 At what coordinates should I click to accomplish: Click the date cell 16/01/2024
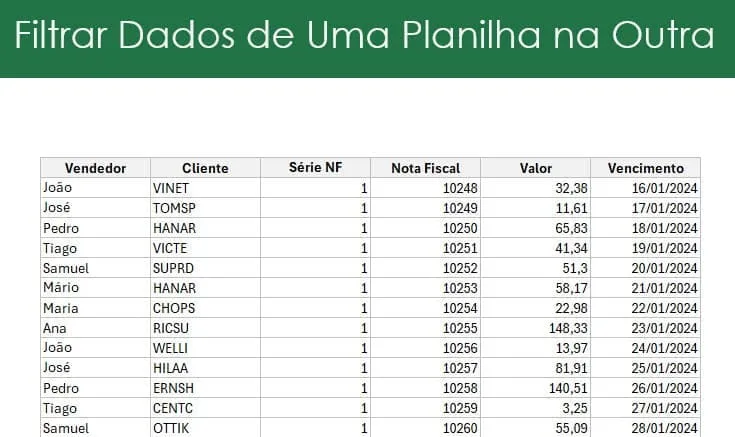pos(645,188)
